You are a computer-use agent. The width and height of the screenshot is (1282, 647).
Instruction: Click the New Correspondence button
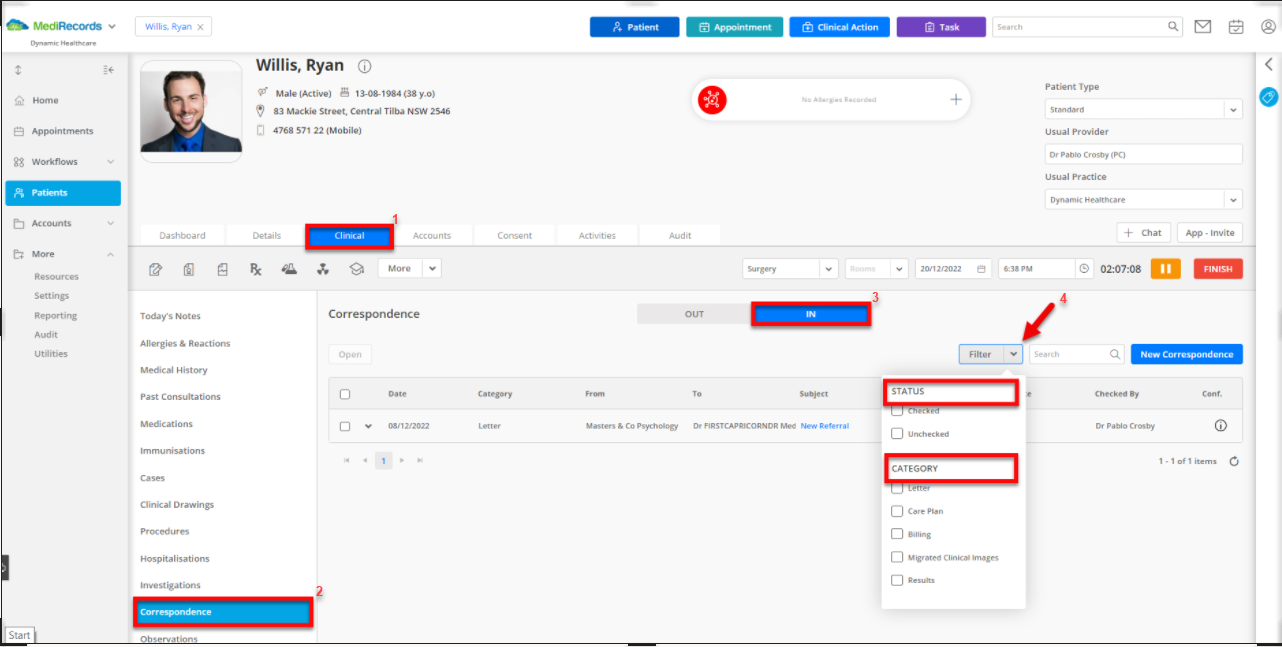(1186, 354)
